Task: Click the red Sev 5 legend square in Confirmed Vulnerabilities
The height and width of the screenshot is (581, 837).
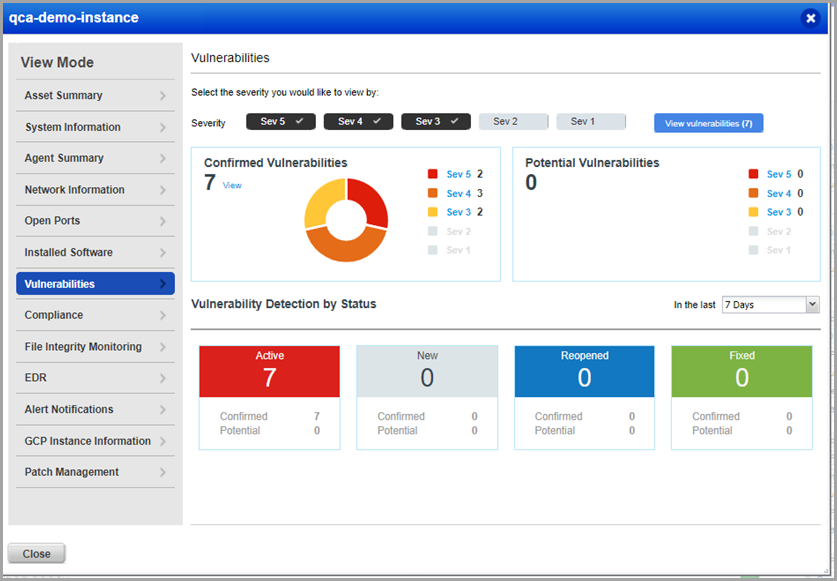Action: point(433,174)
